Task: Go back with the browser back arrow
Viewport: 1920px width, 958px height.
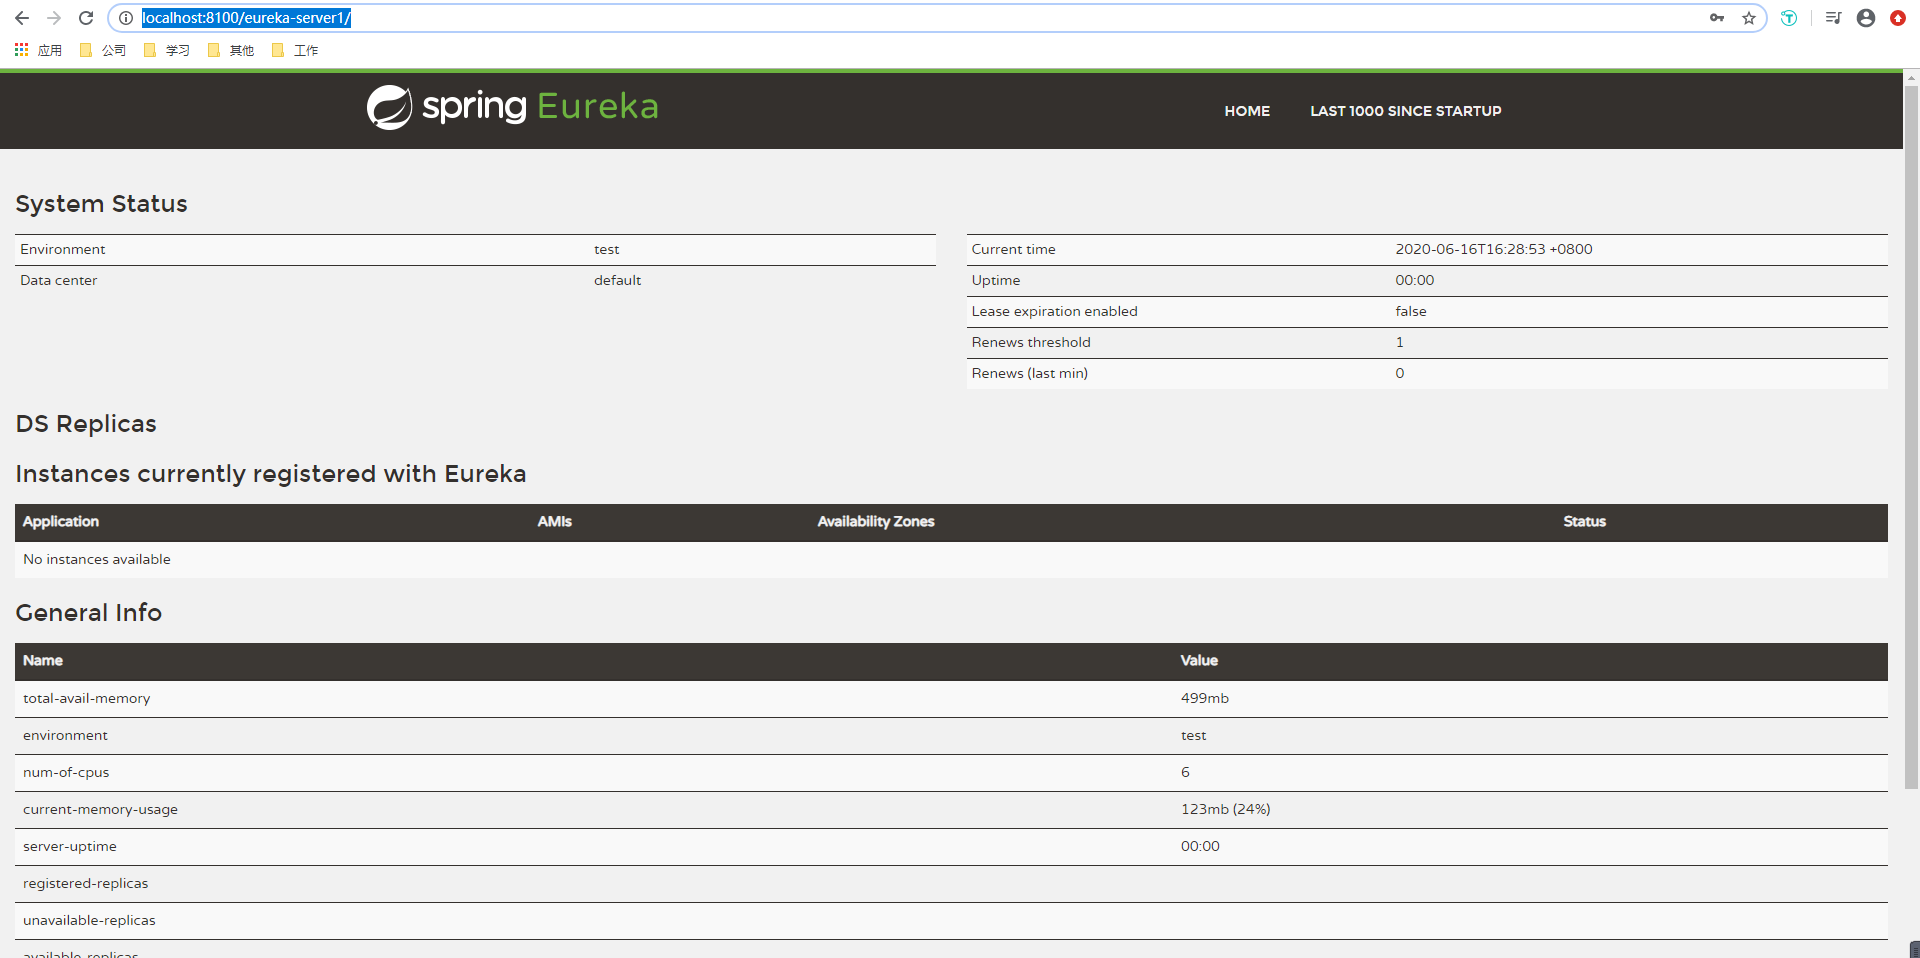Action: 22,18
